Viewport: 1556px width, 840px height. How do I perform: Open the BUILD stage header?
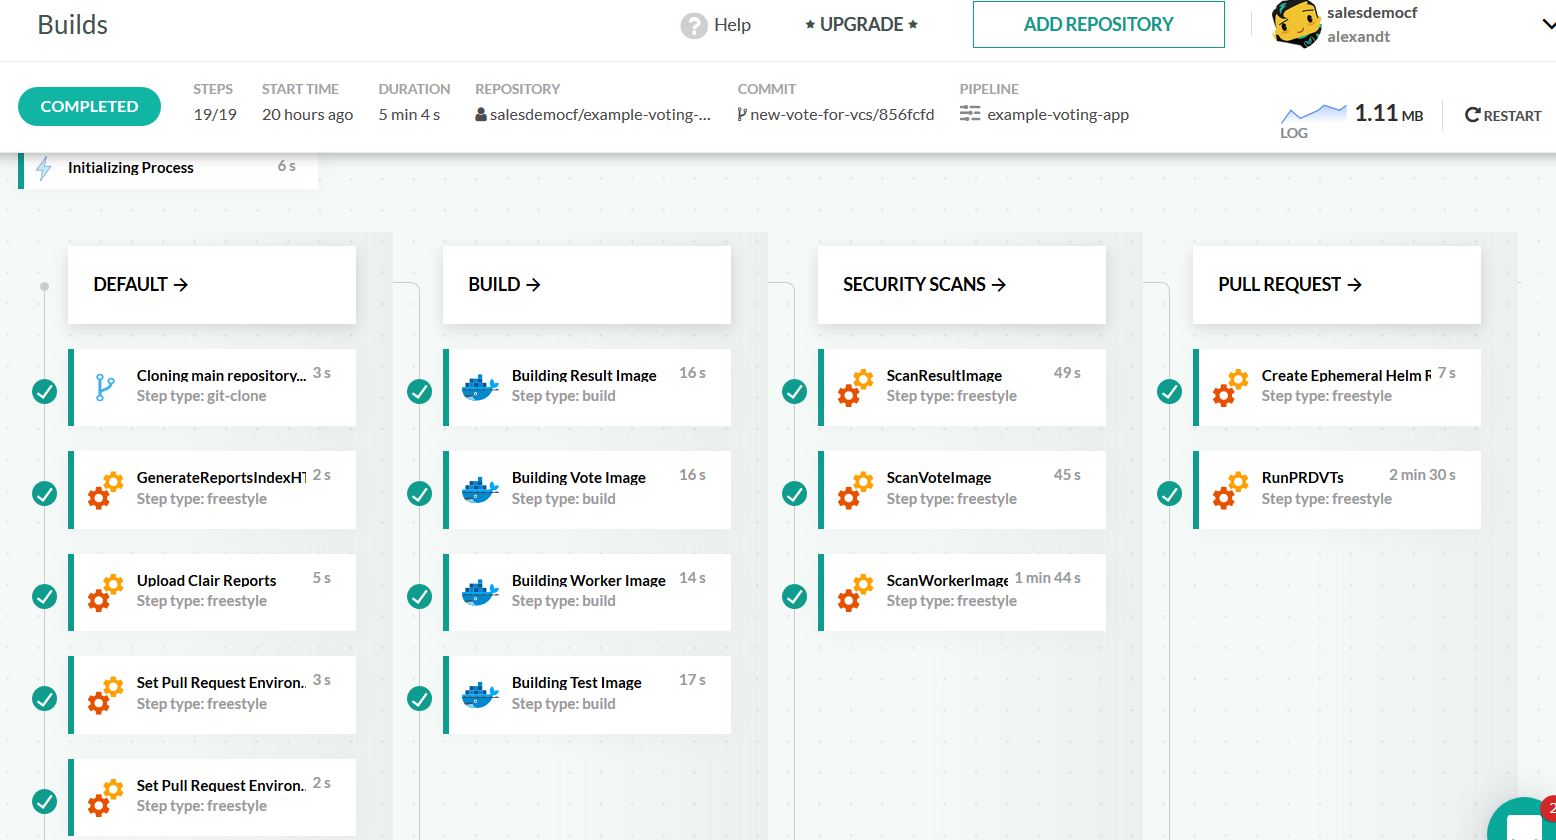pyautogui.click(x=504, y=285)
